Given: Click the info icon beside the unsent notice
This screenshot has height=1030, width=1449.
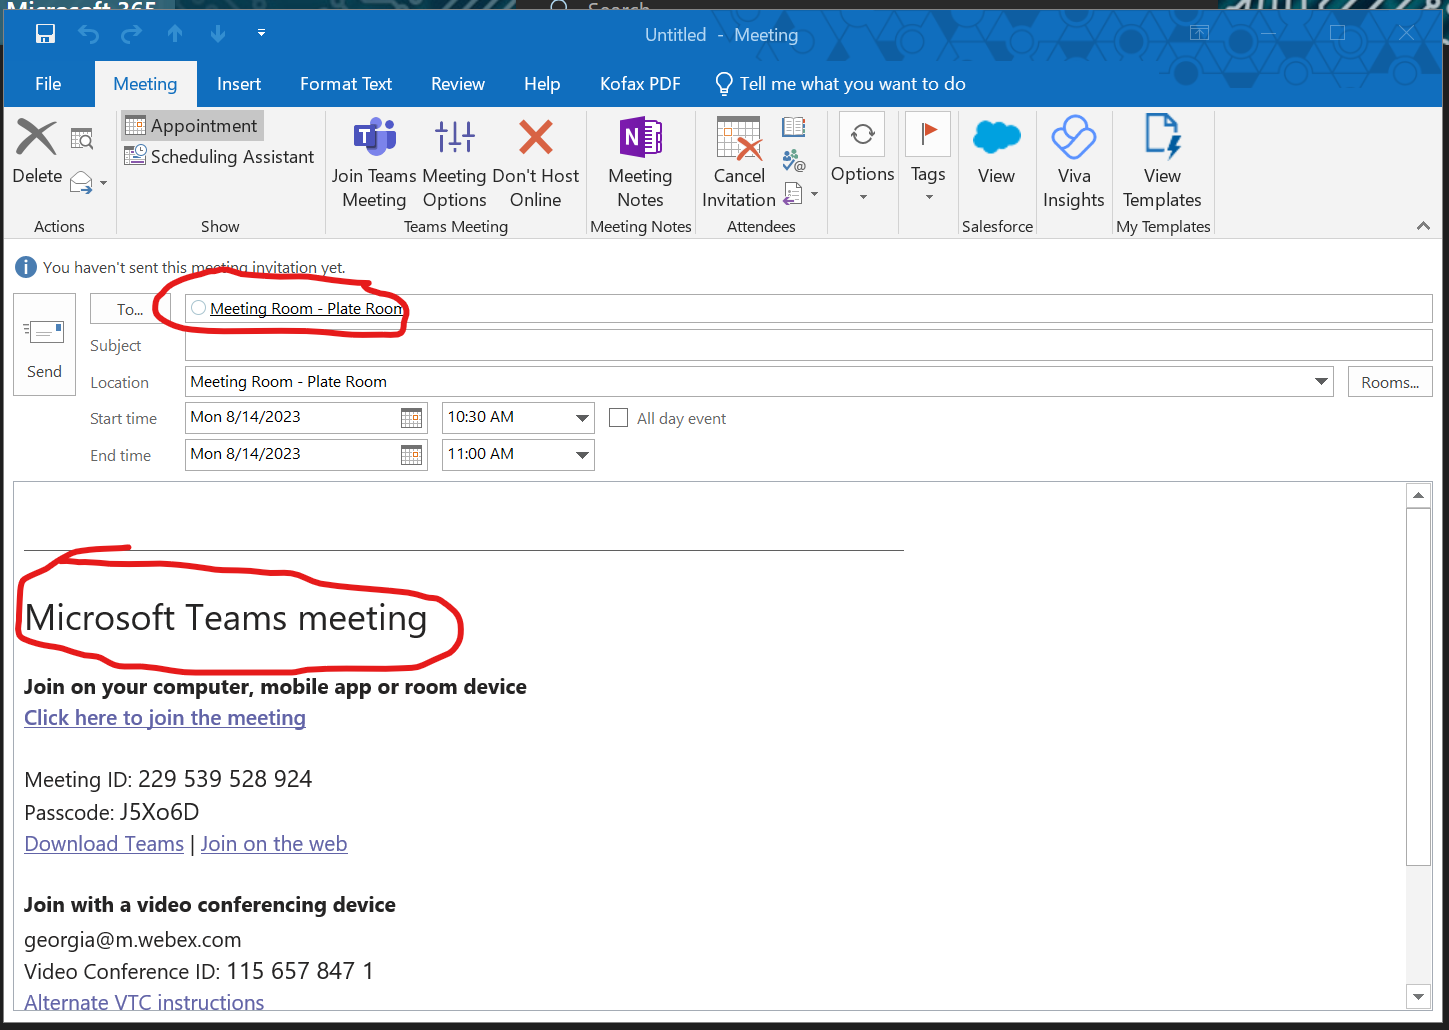Looking at the screenshot, I should tap(26, 267).
